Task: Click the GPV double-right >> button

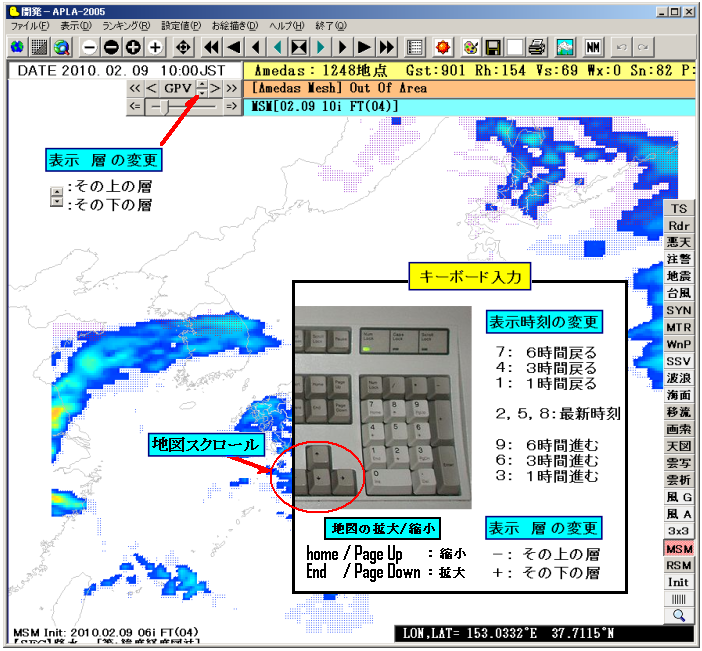Action: (x=232, y=89)
